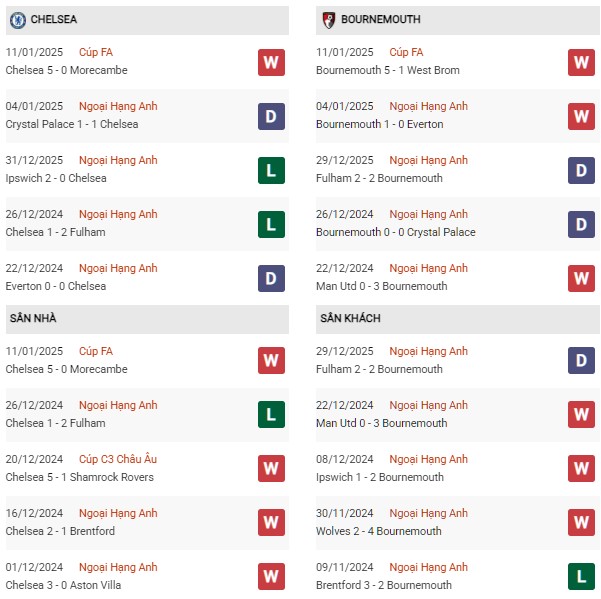Open Cúp FA link beside Bournemouth 5-1 West Brom
Screen dimensions: 601x599
pyautogui.click(x=406, y=52)
